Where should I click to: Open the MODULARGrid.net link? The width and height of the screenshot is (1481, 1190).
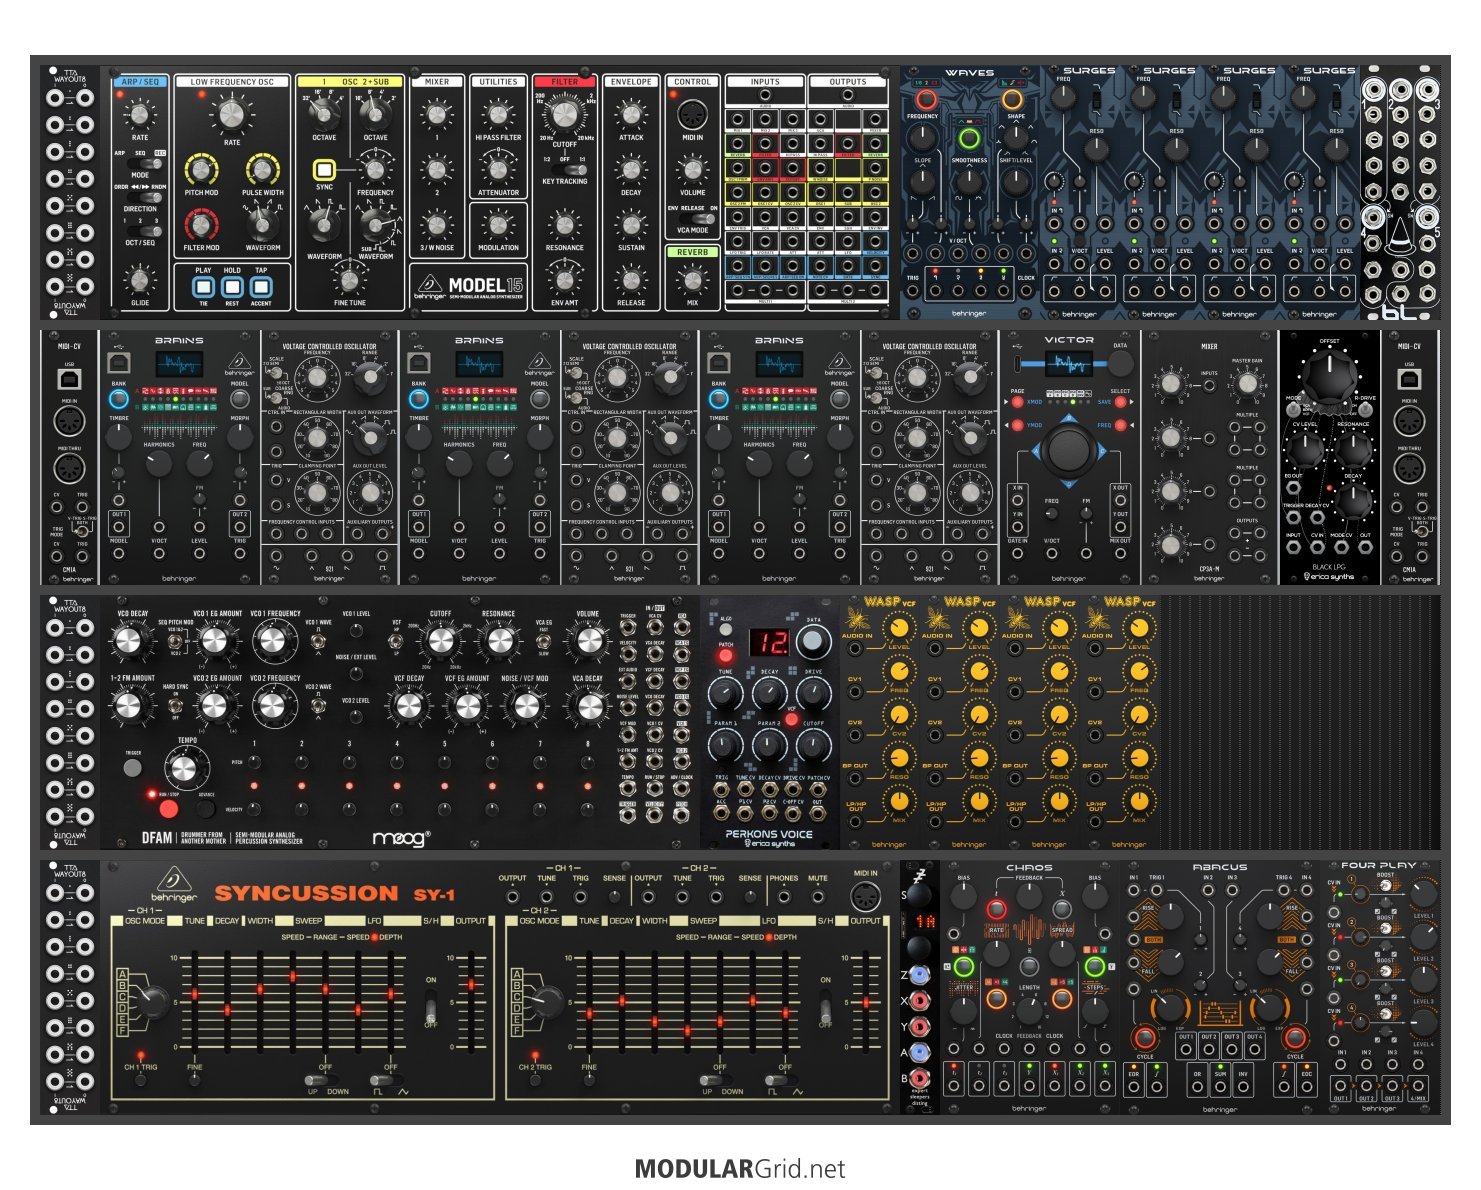tap(740, 1168)
